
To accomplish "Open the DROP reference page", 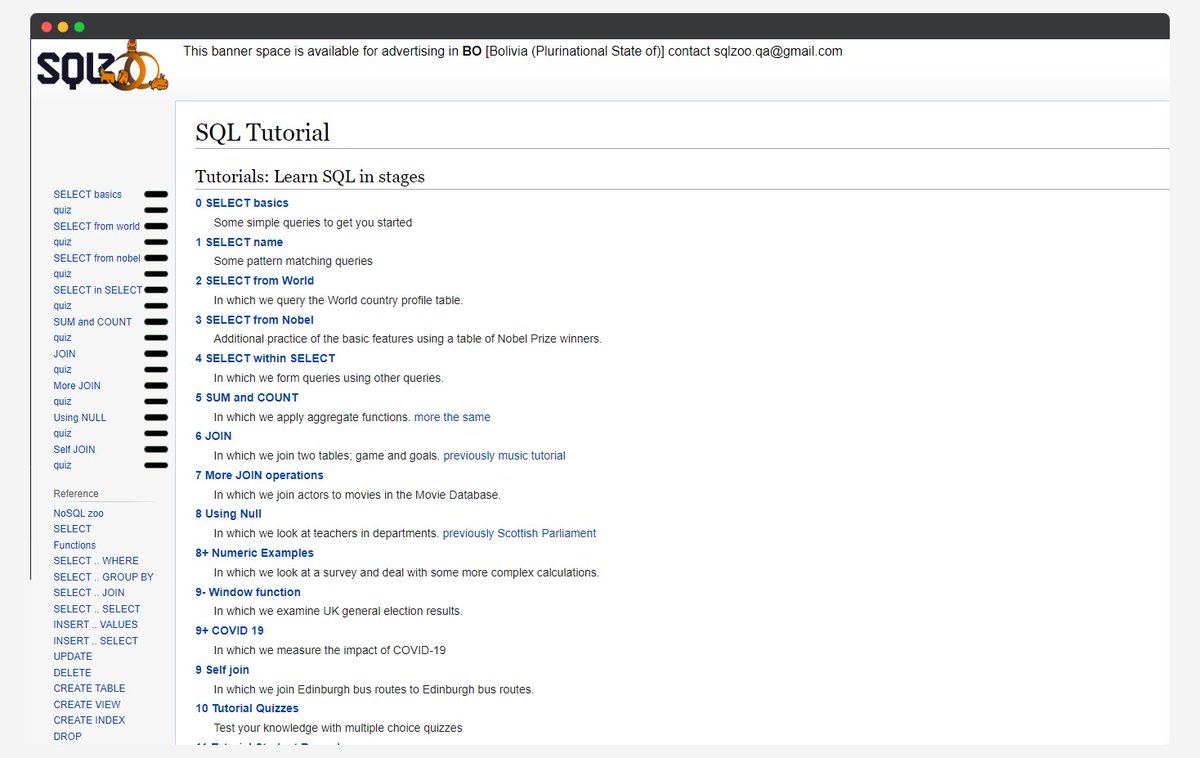I will pos(67,736).
